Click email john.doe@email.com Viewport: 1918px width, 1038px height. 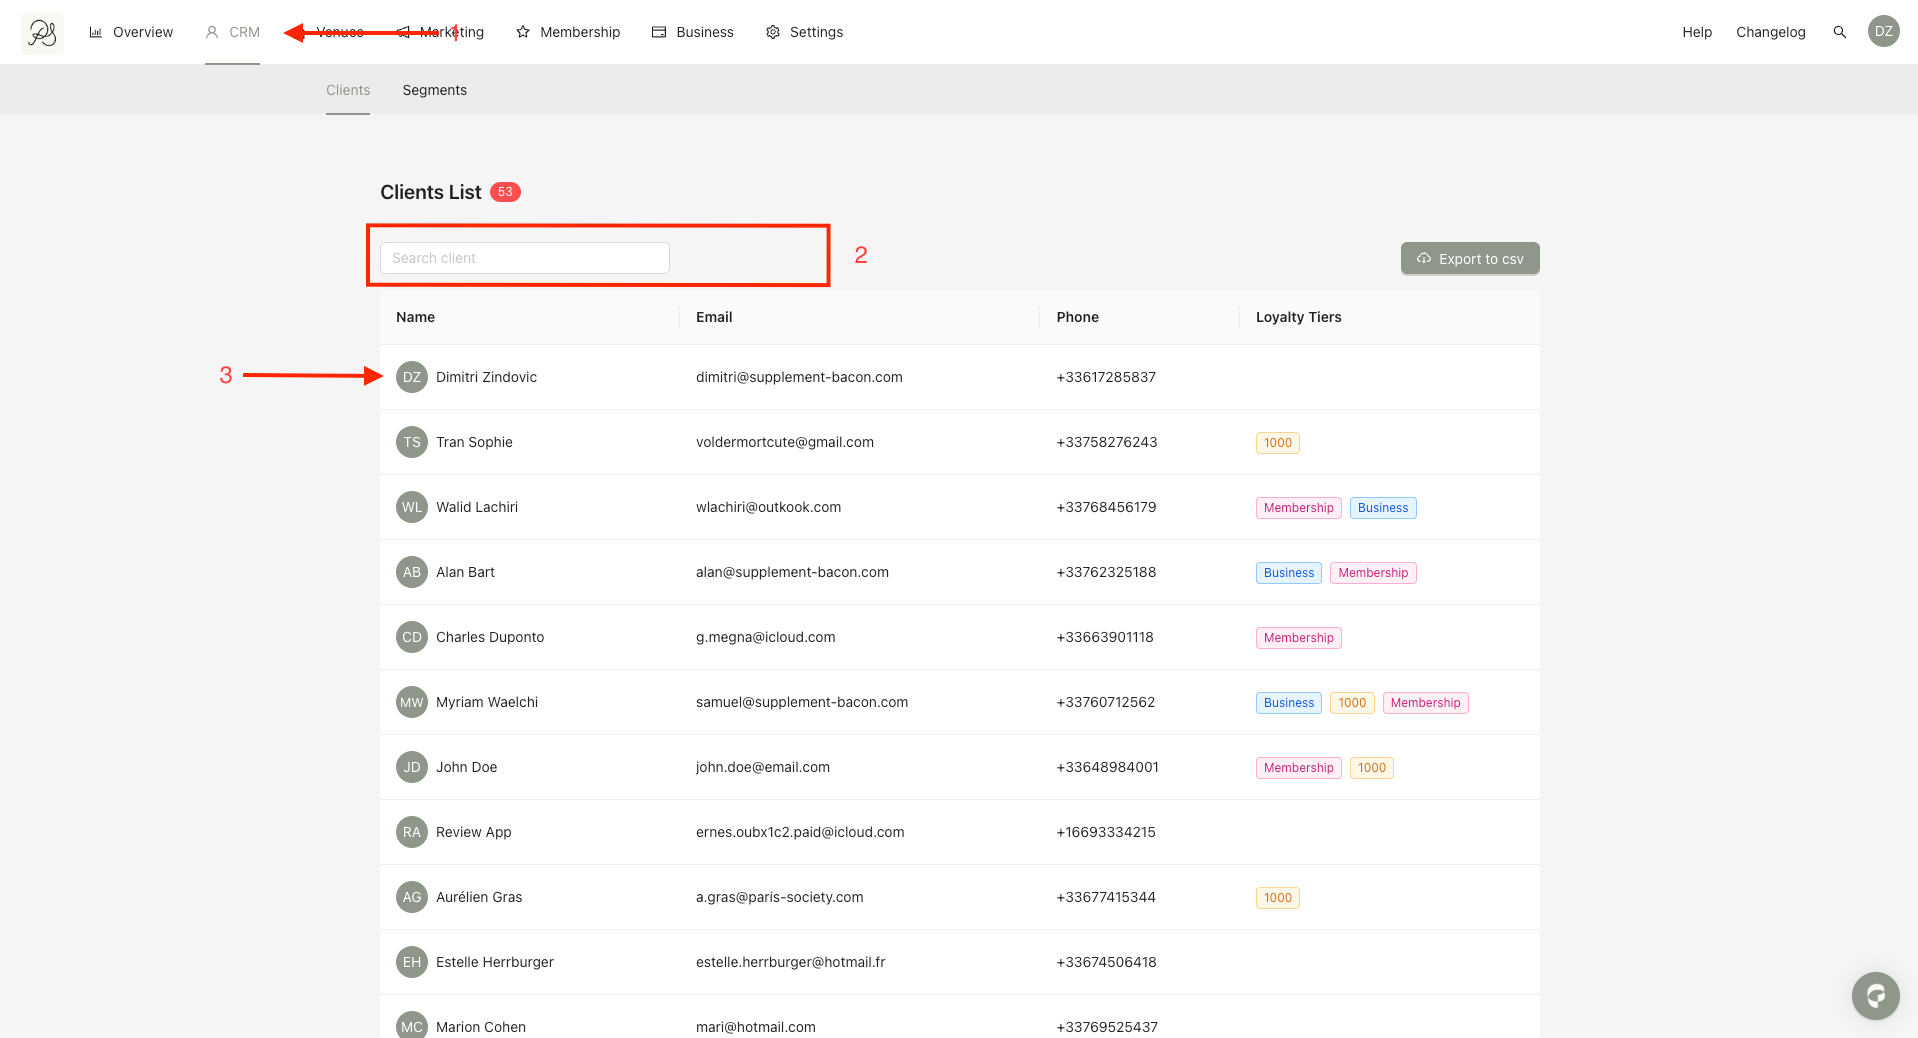(x=763, y=767)
